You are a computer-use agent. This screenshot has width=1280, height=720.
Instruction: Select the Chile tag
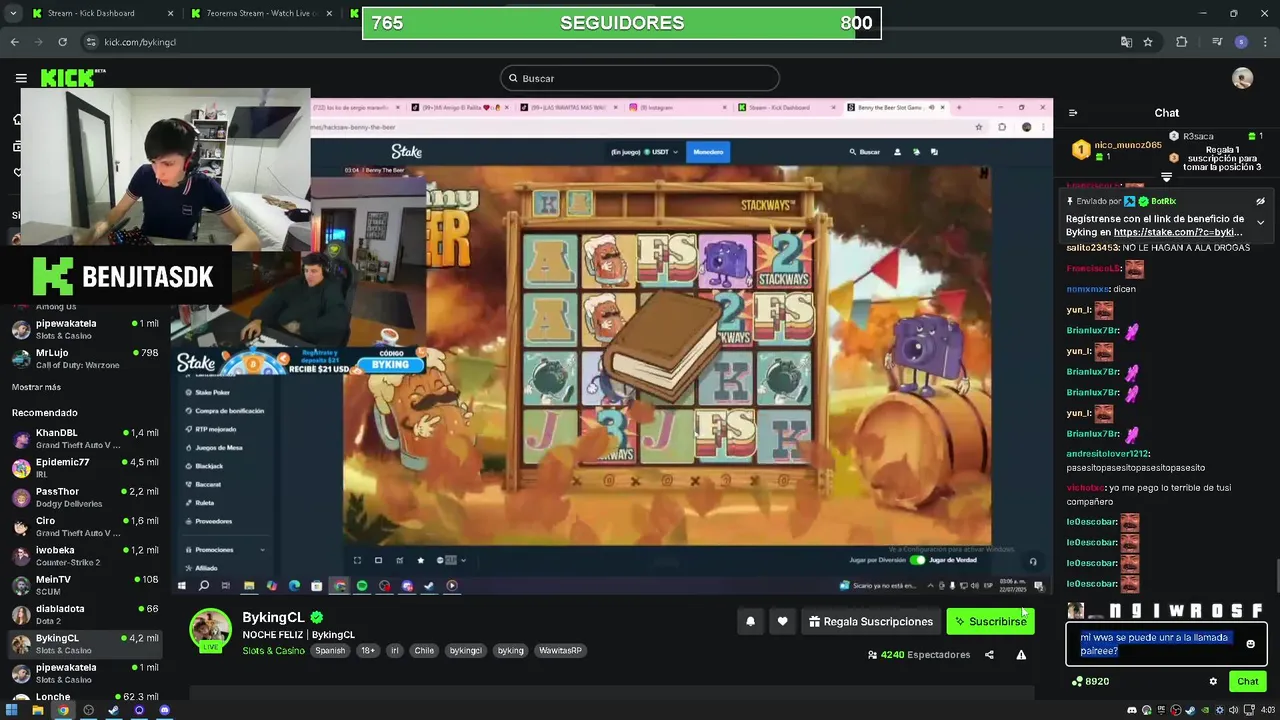point(424,650)
